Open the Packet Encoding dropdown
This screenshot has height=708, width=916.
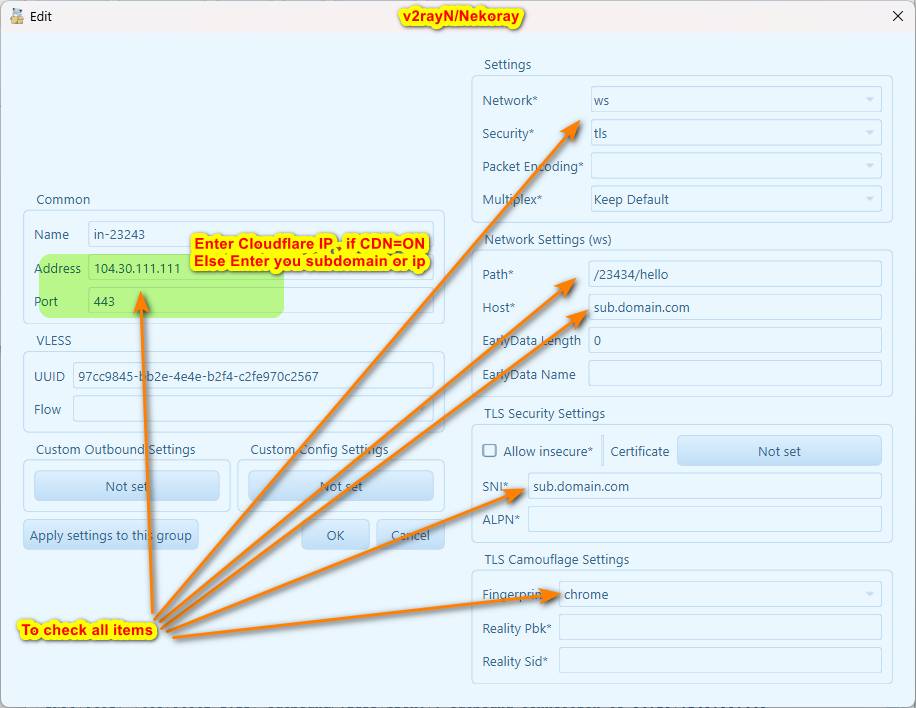click(x=736, y=166)
